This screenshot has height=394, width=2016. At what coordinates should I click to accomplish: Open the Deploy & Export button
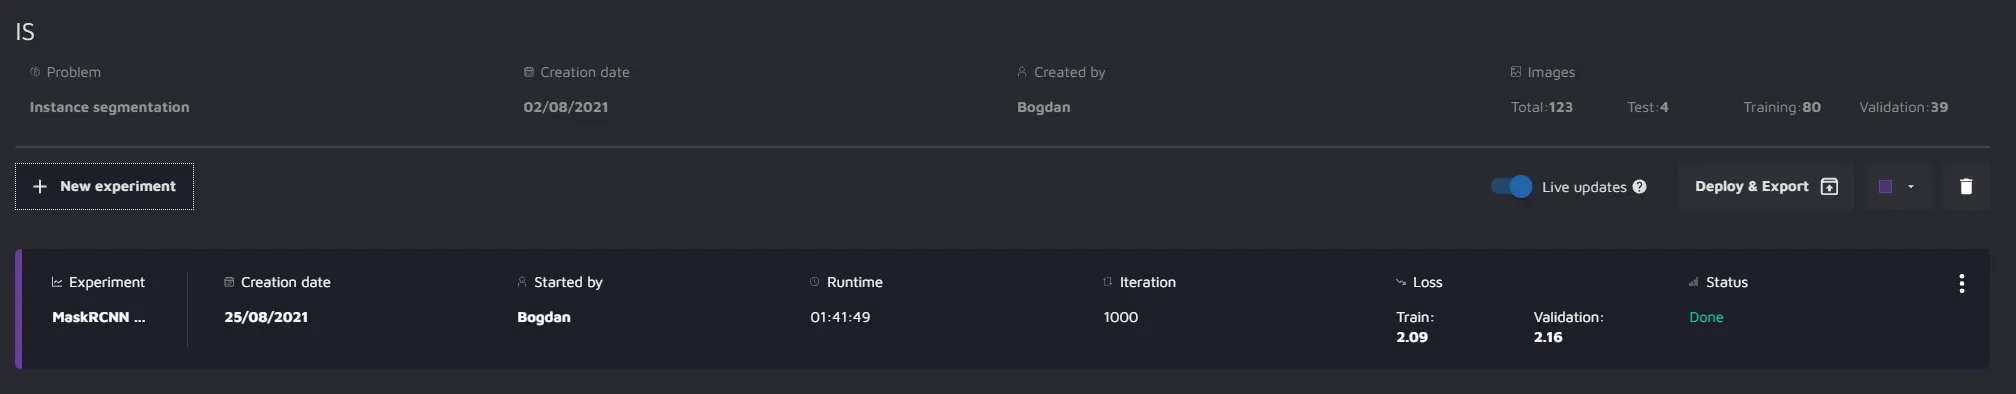click(x=1766, y=187)
